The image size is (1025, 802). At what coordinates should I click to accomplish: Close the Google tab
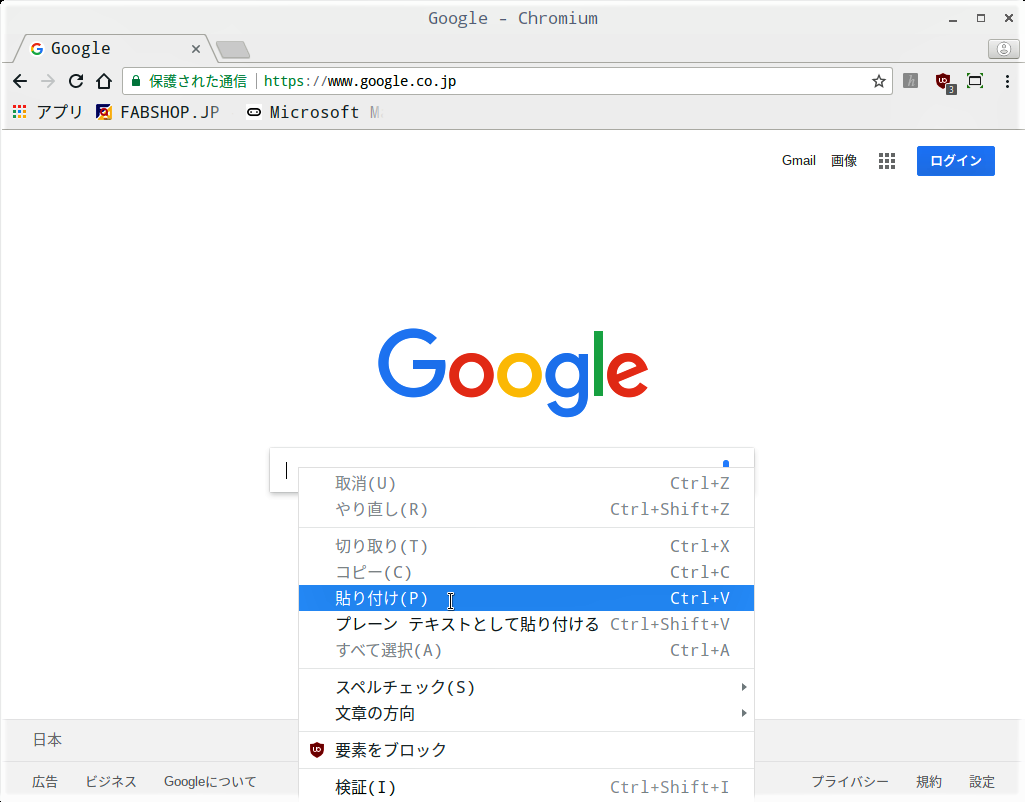(x=195, y=49)
